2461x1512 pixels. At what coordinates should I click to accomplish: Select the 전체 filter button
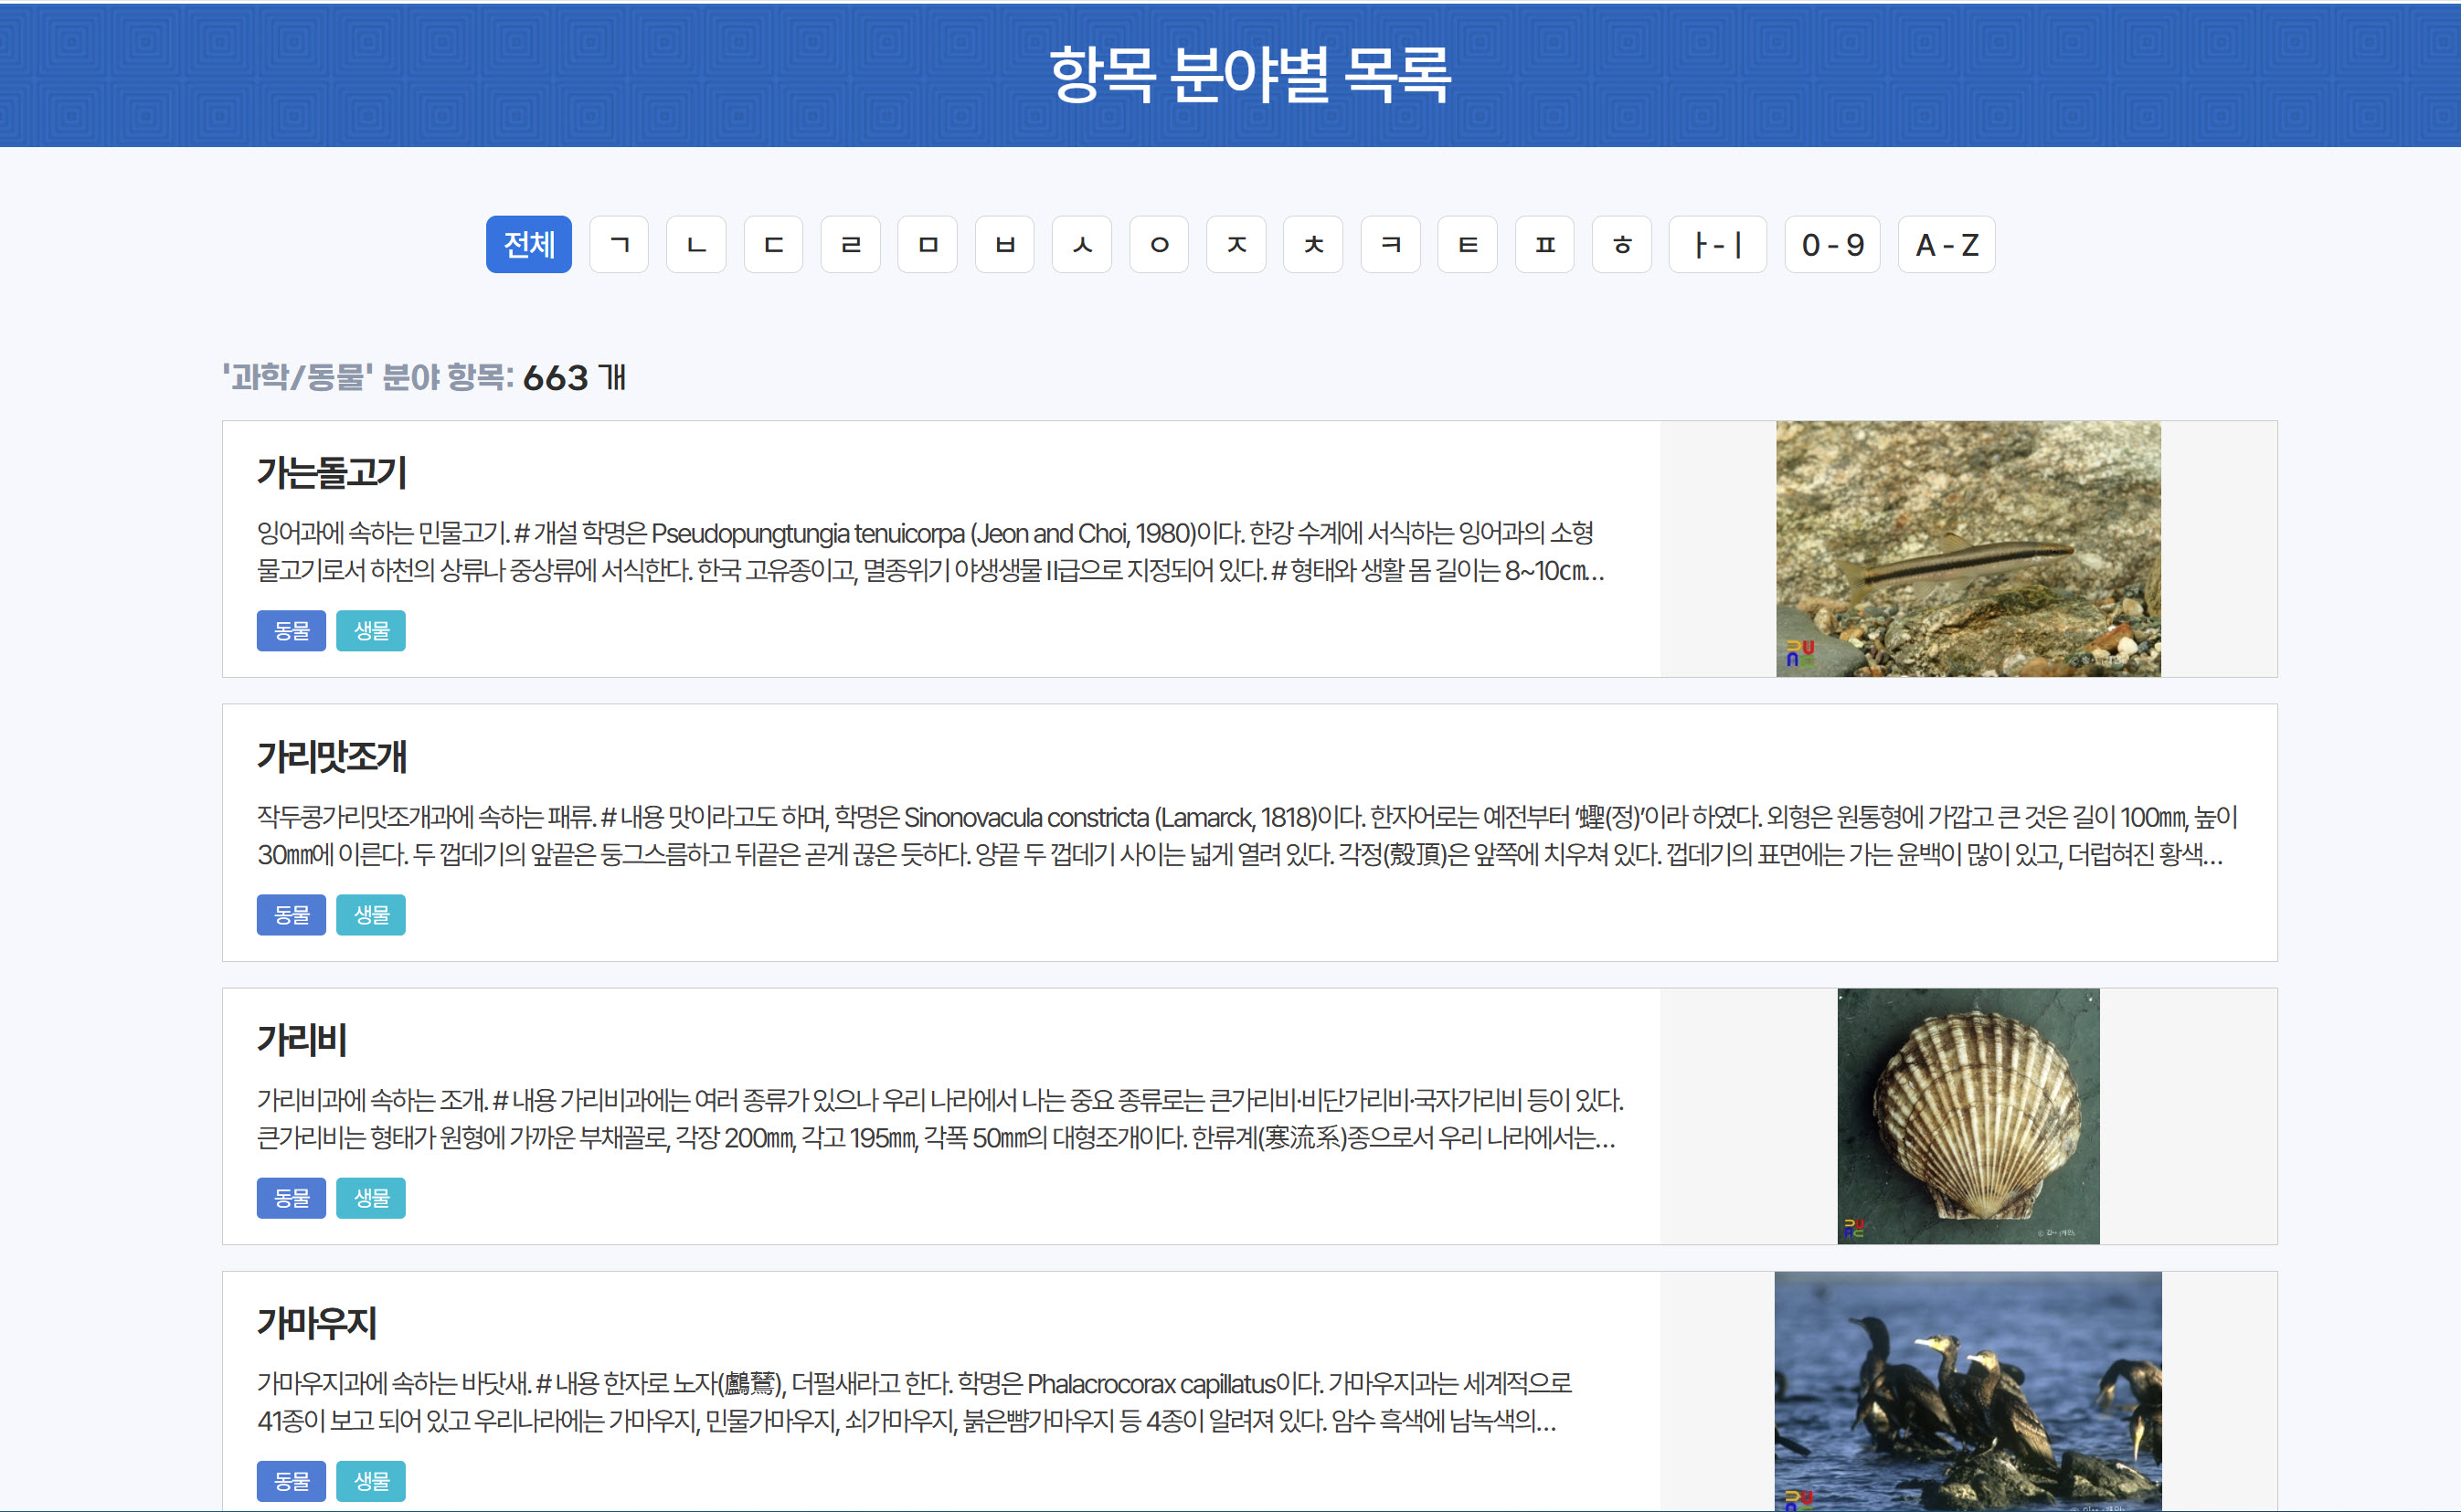click(x=528, y=244)
